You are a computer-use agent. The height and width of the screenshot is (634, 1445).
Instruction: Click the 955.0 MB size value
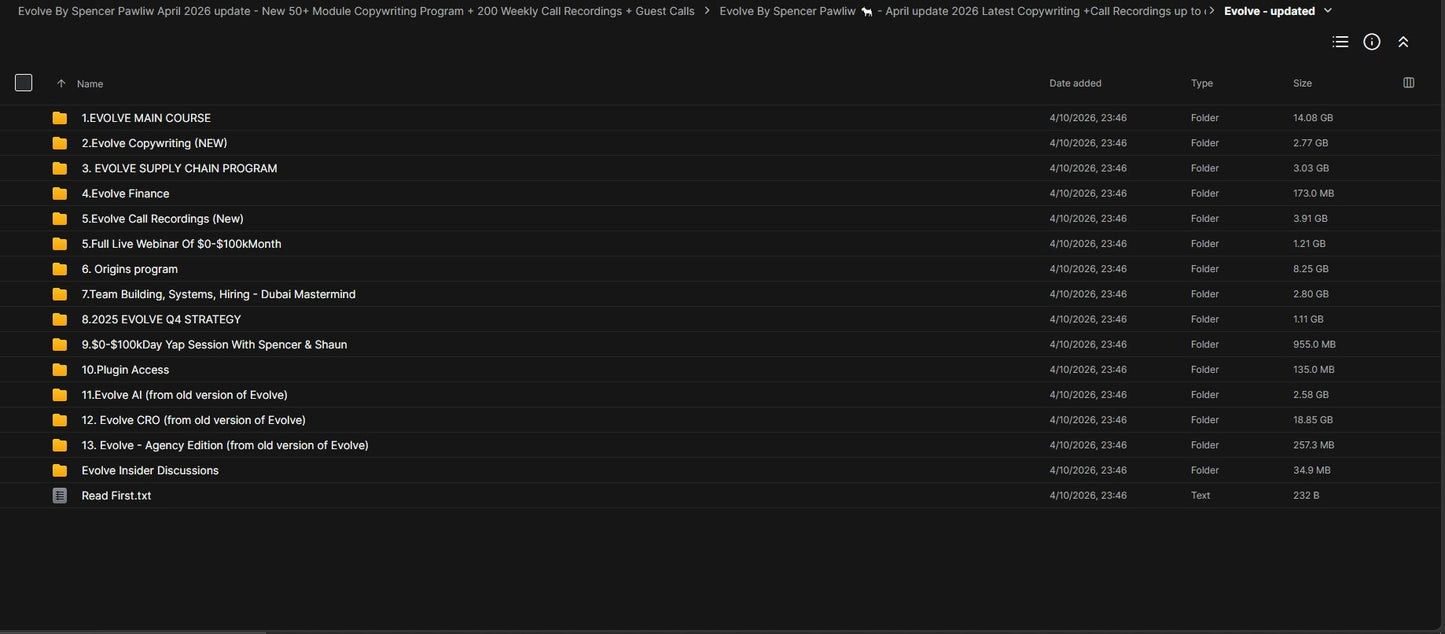pos(1314,344)
